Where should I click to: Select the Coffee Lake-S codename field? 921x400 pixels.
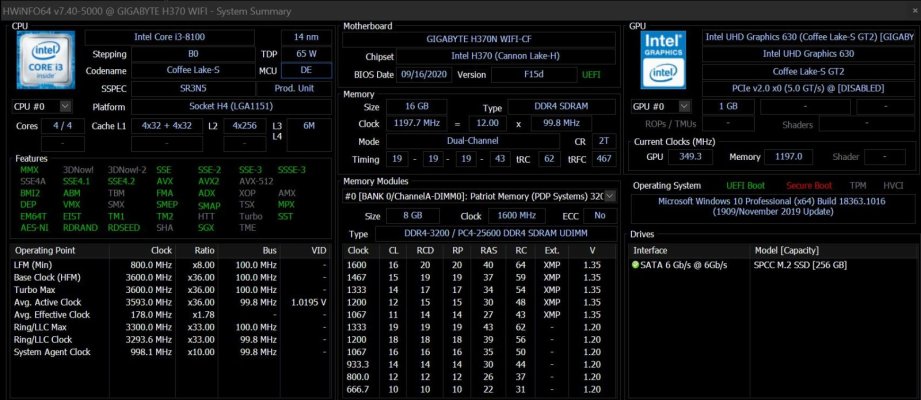[193, 70]
